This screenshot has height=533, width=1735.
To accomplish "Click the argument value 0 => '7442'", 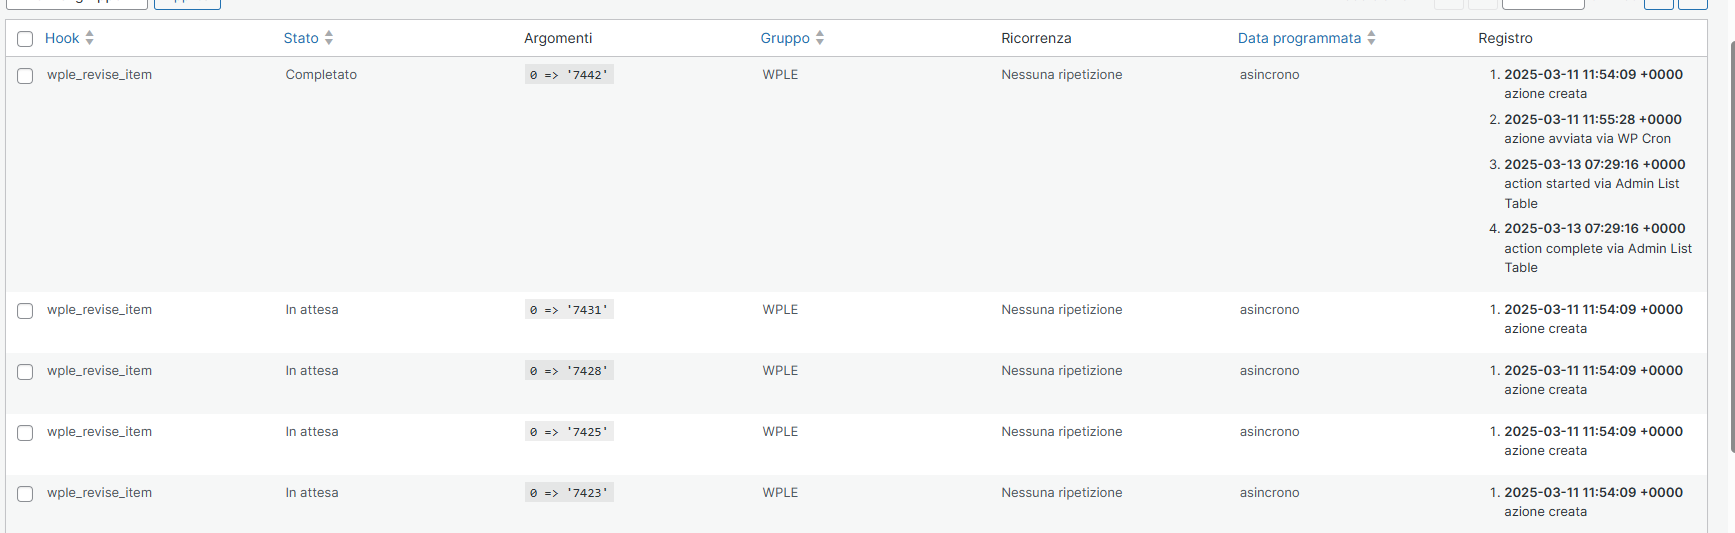I will (569, 75).
